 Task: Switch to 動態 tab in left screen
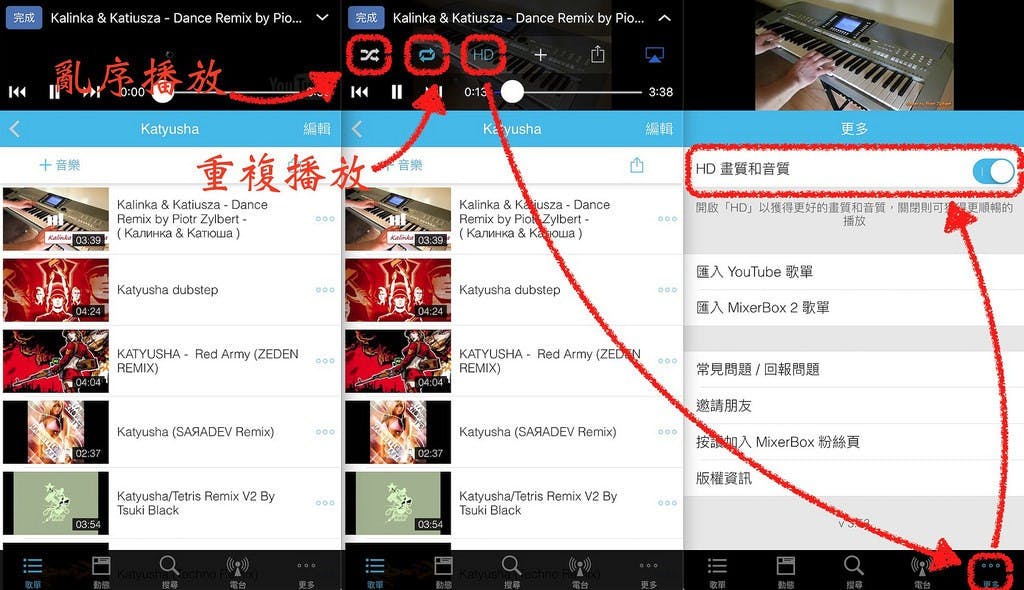pyautogui.click(x=101, y=572)
